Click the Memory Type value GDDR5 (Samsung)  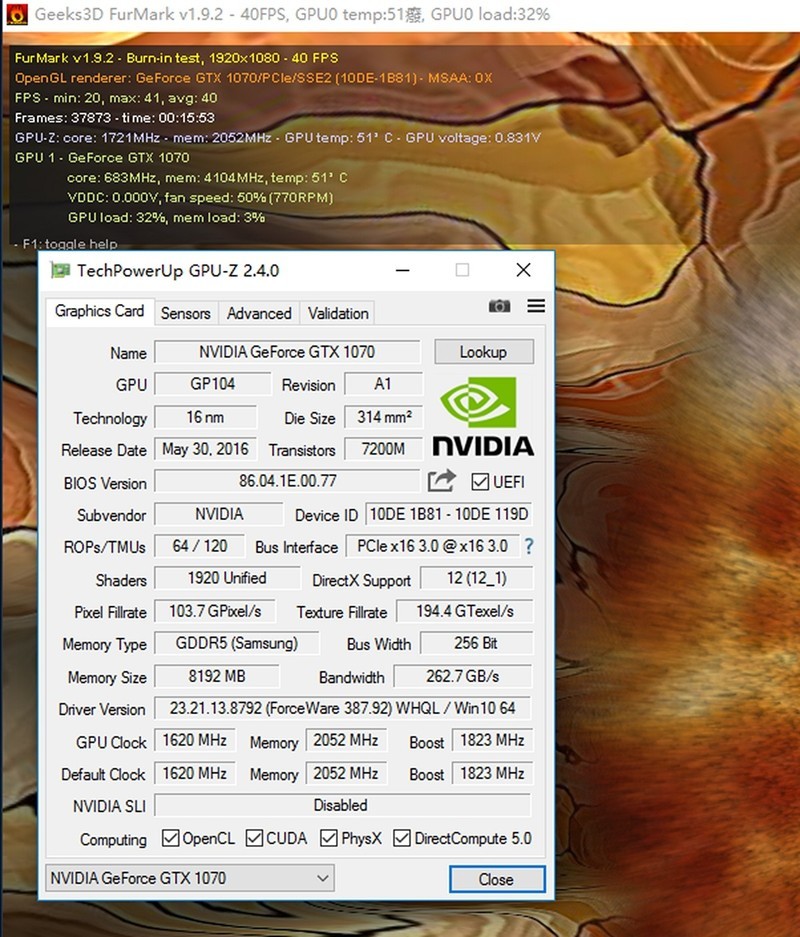[x=237, y=643]
